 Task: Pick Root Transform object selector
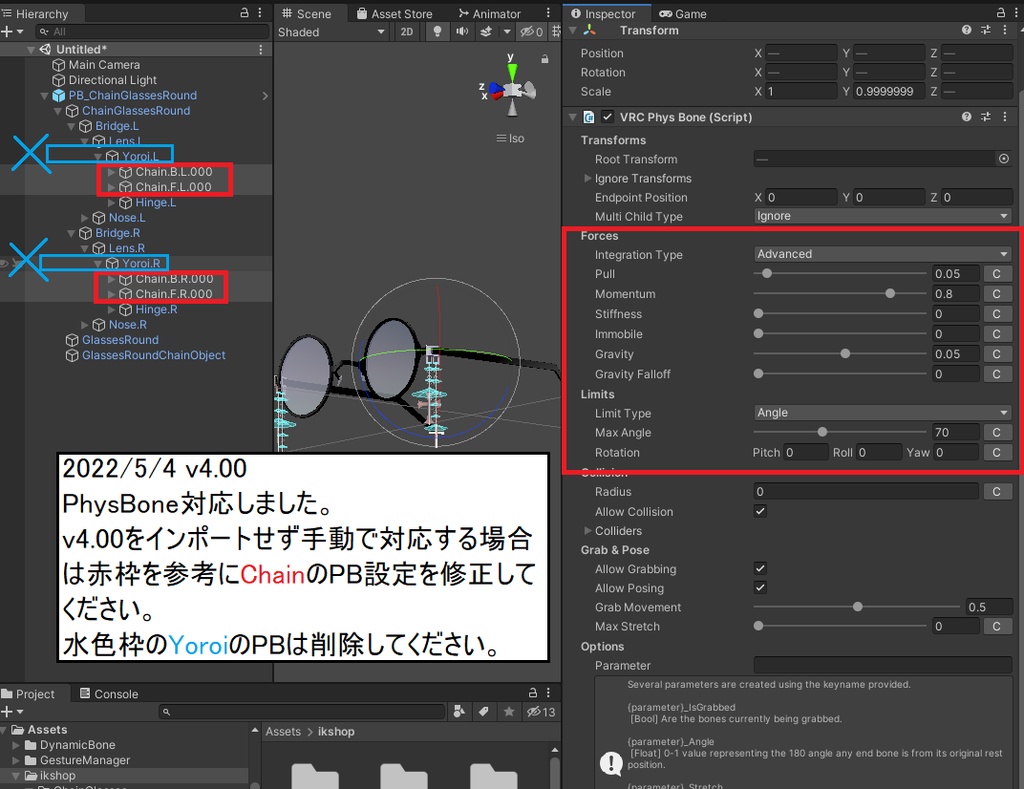coord(1004,159)
